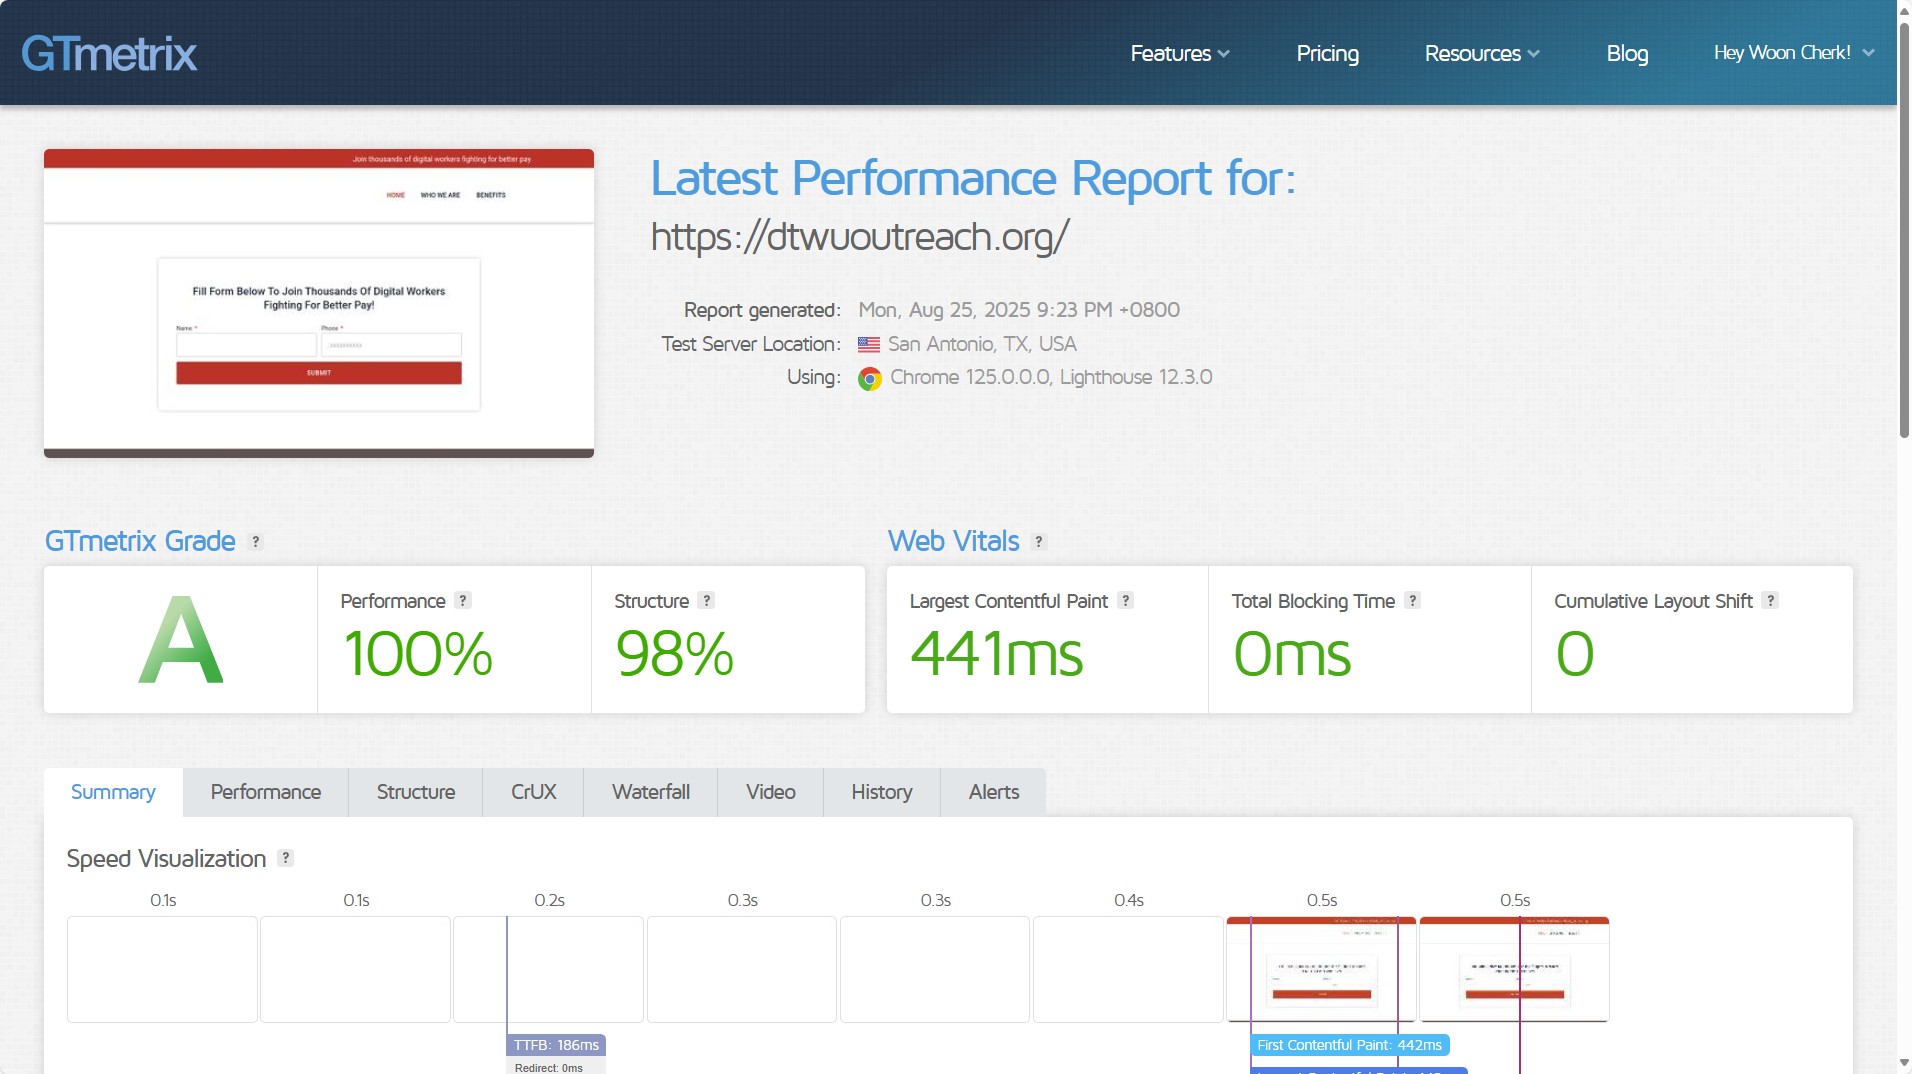Open the Video tab
This screenshot has width=1912, height=1074.
tap(771, 792)
